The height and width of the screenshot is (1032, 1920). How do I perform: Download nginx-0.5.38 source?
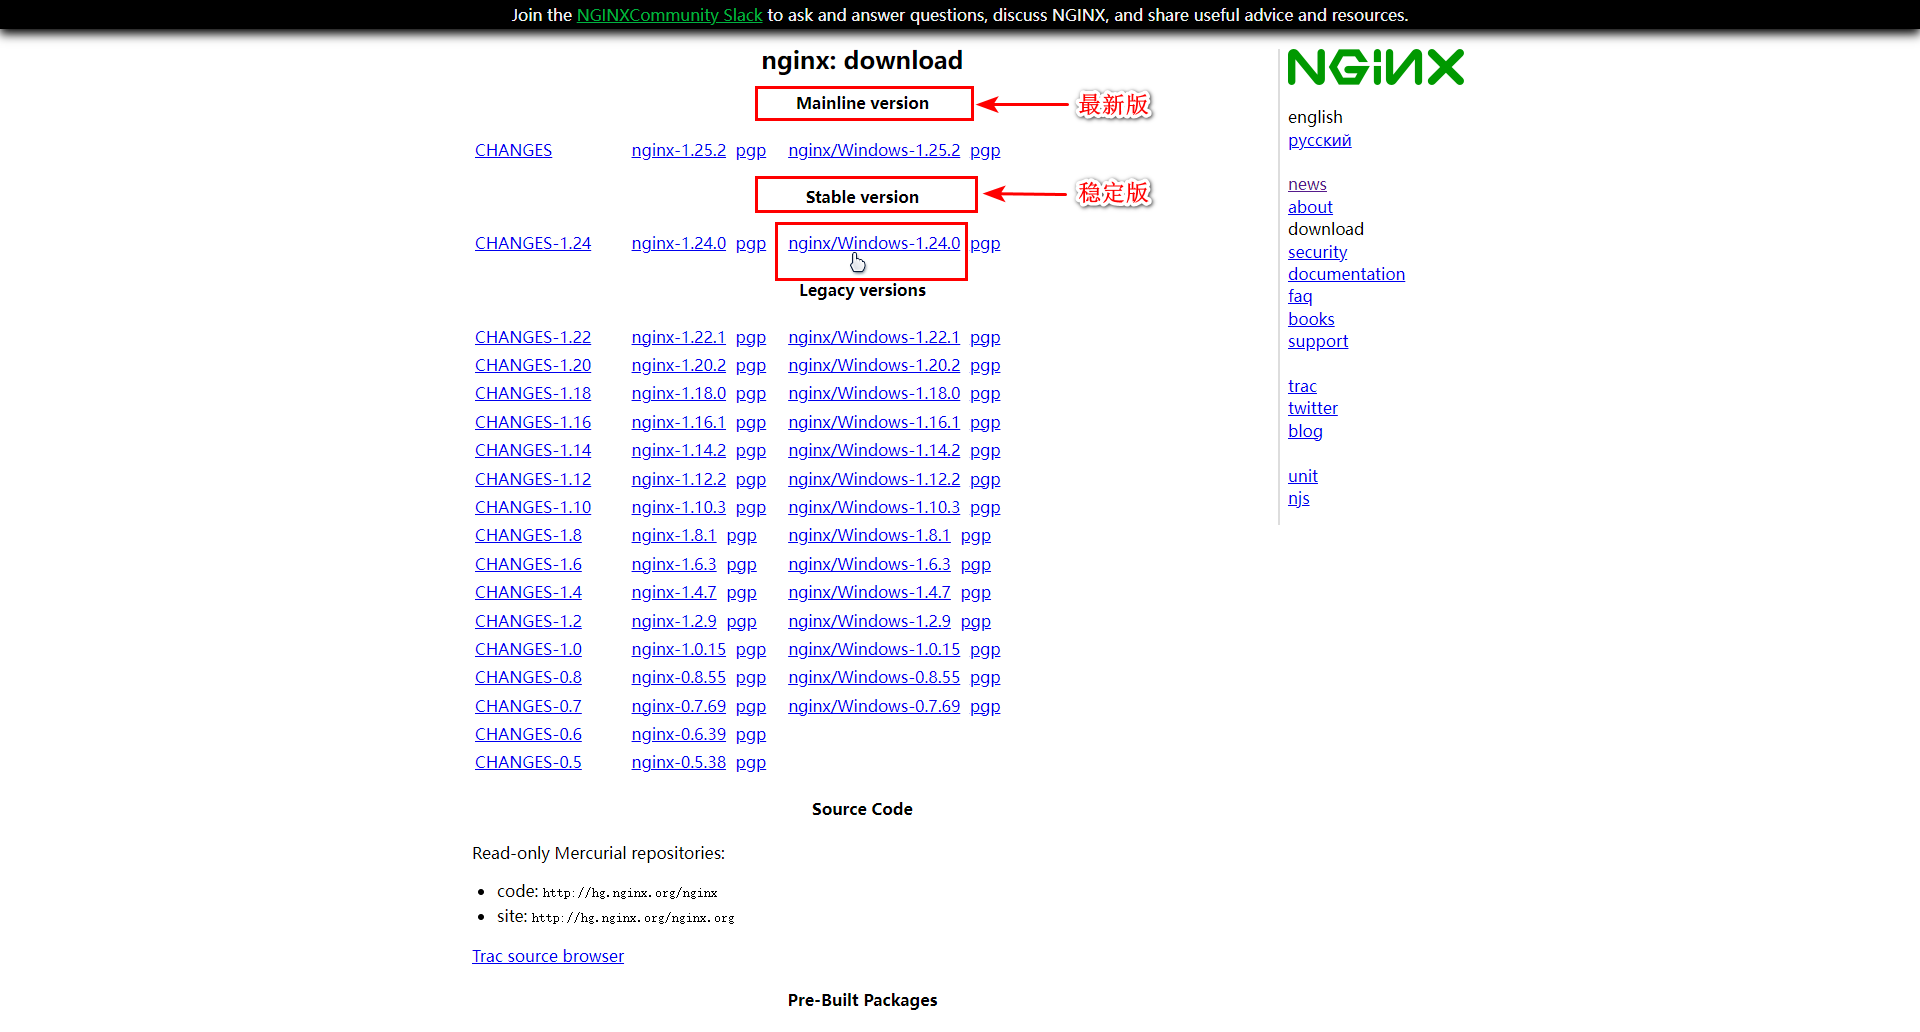click(678, 762)
